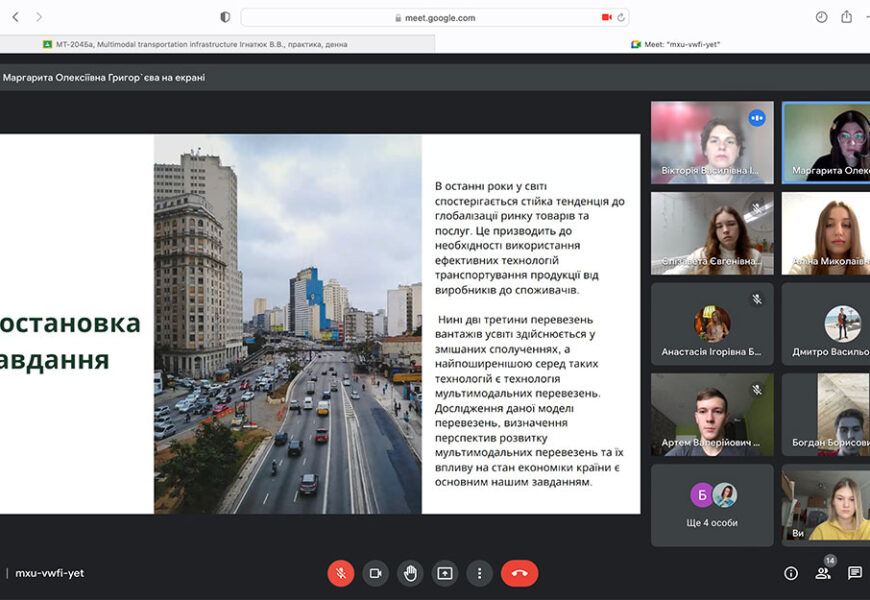Open the "Ще 4 особи" participants tile

click(x=712, y=505)
